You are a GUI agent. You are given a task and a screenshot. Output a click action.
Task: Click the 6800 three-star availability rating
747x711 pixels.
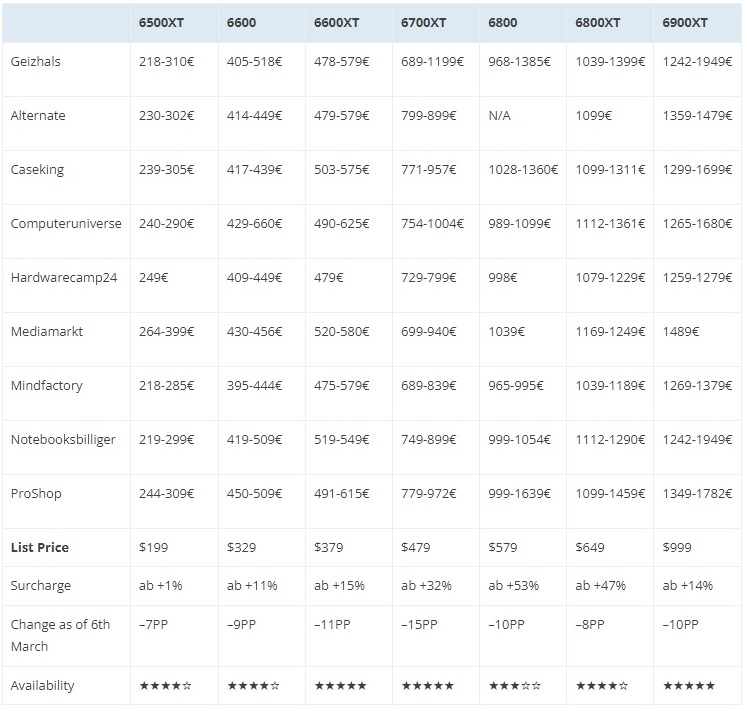coord(514,686)
